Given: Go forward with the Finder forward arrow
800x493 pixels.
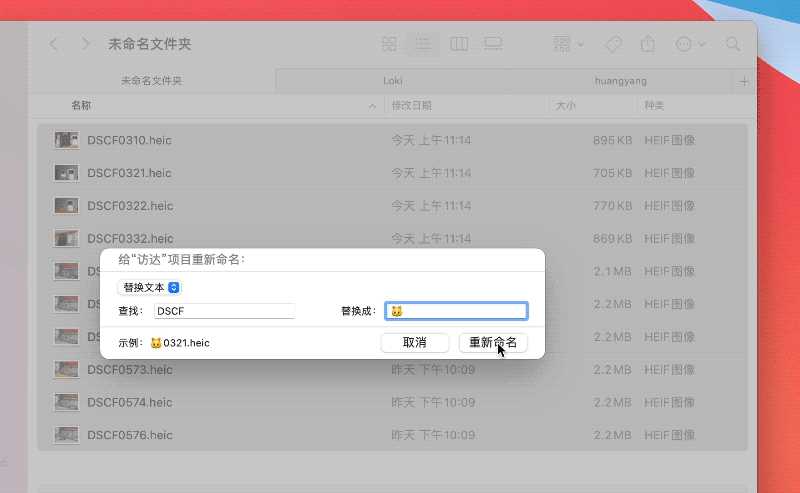Looking at the screenshot, I should click(85, 44).
